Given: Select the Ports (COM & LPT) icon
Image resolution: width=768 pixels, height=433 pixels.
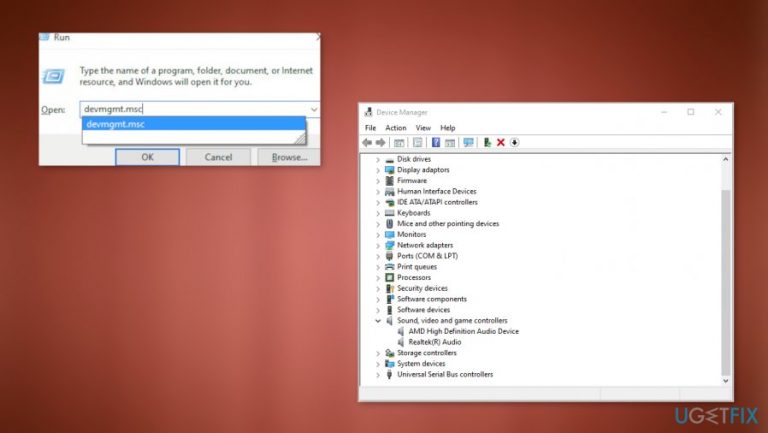Looking at the screenshot, I should pyautogui.click(x=389, y=256).
